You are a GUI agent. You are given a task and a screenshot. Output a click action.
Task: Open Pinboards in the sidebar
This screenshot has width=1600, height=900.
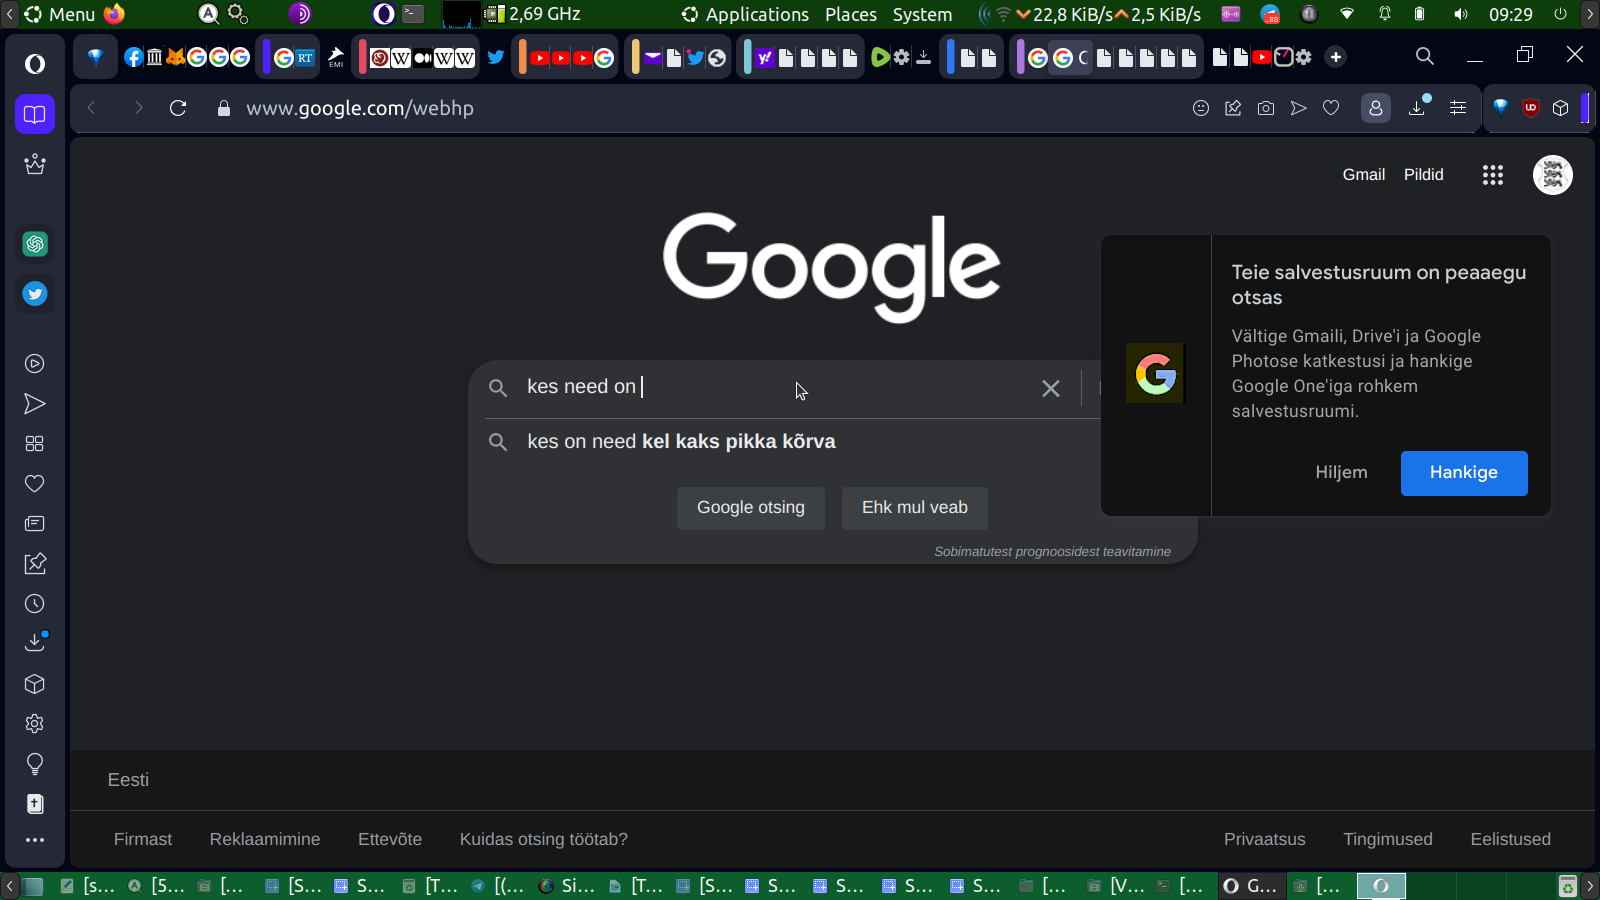pos(35,564)
